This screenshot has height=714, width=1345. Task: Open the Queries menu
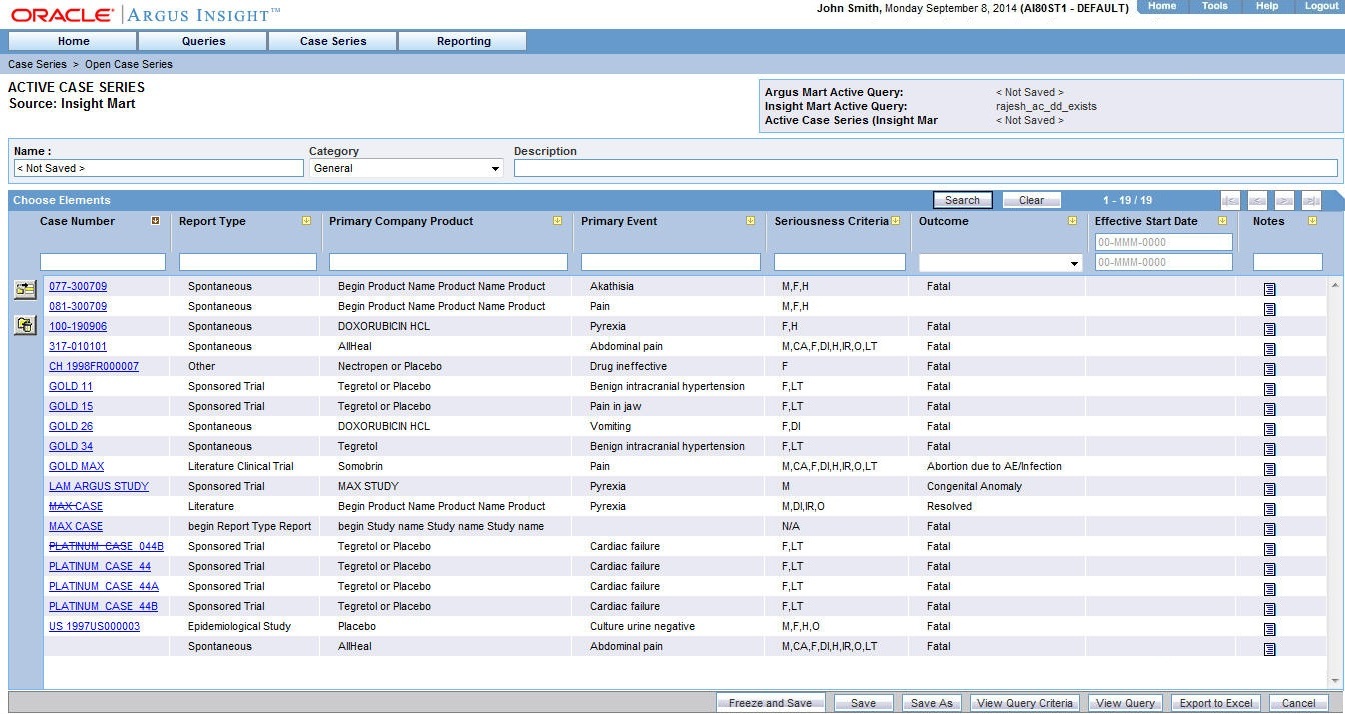[x=203, y=41]
